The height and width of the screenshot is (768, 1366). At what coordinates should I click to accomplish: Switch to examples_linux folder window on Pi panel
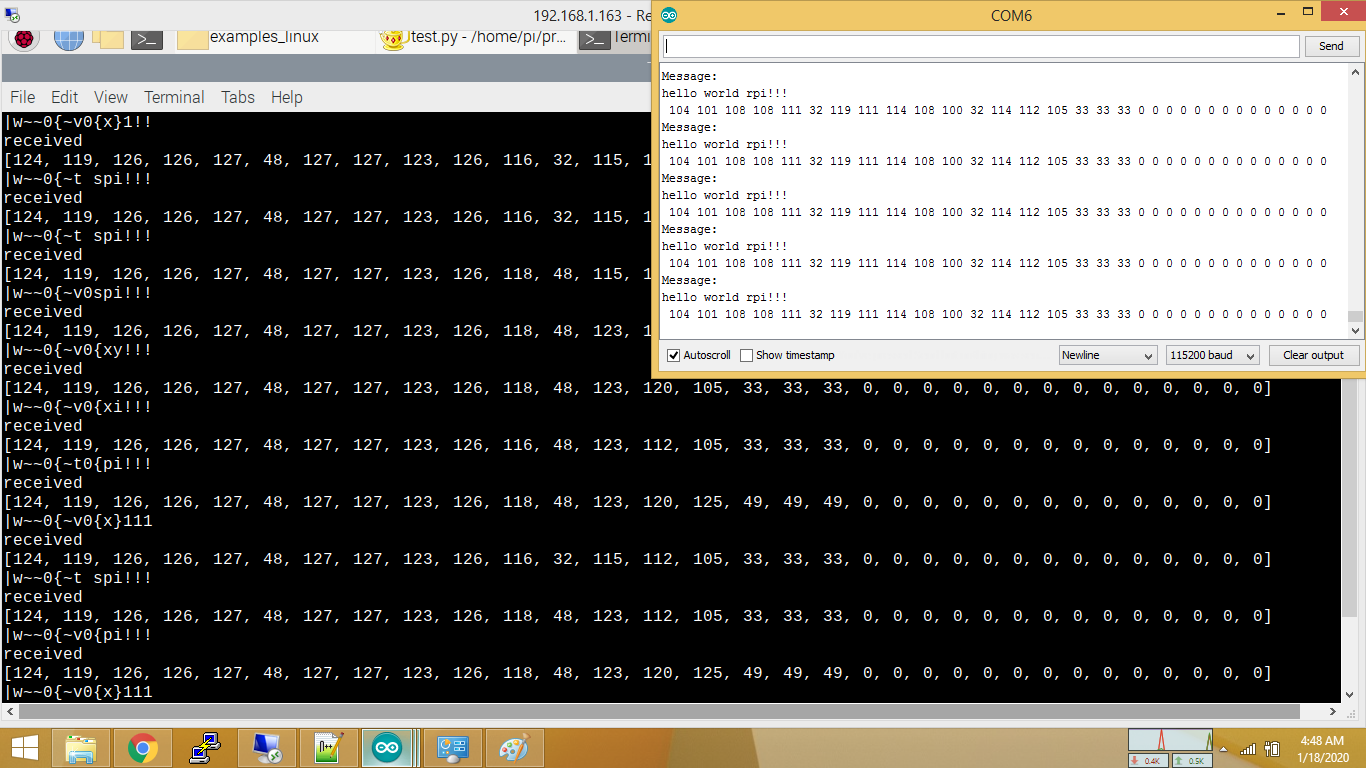click(248, 38)
